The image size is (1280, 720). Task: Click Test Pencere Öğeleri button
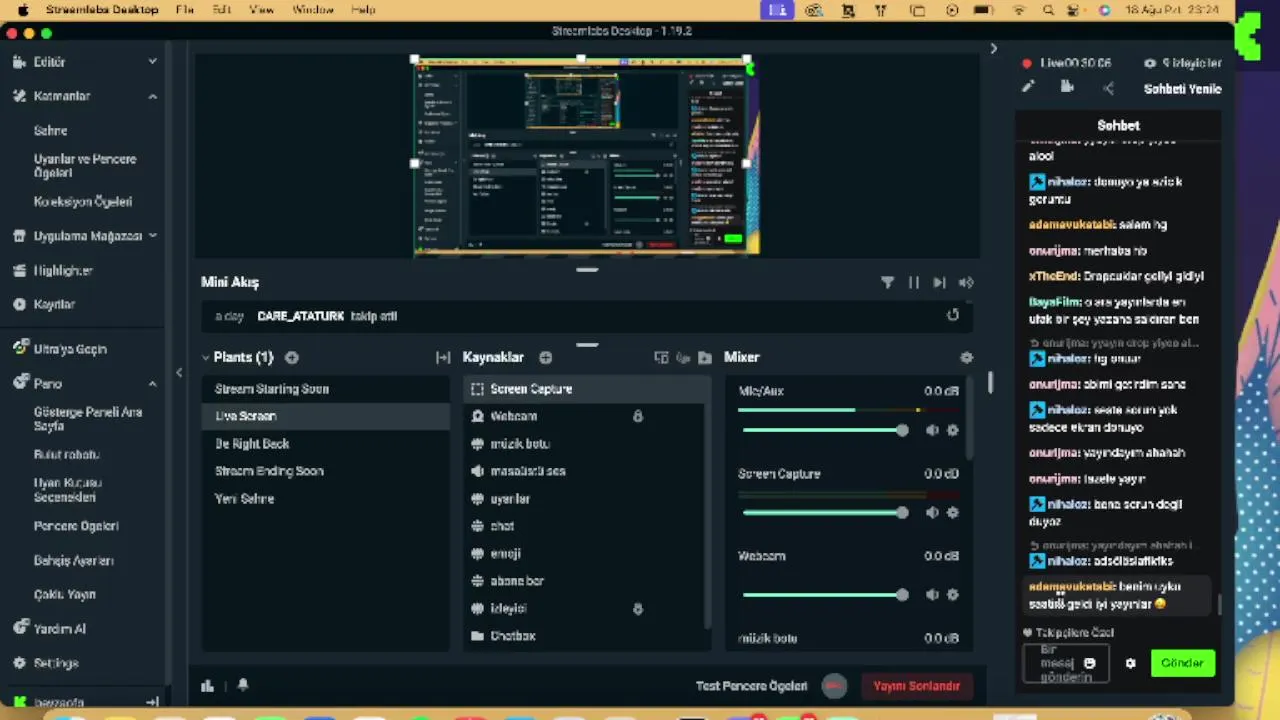751,686
